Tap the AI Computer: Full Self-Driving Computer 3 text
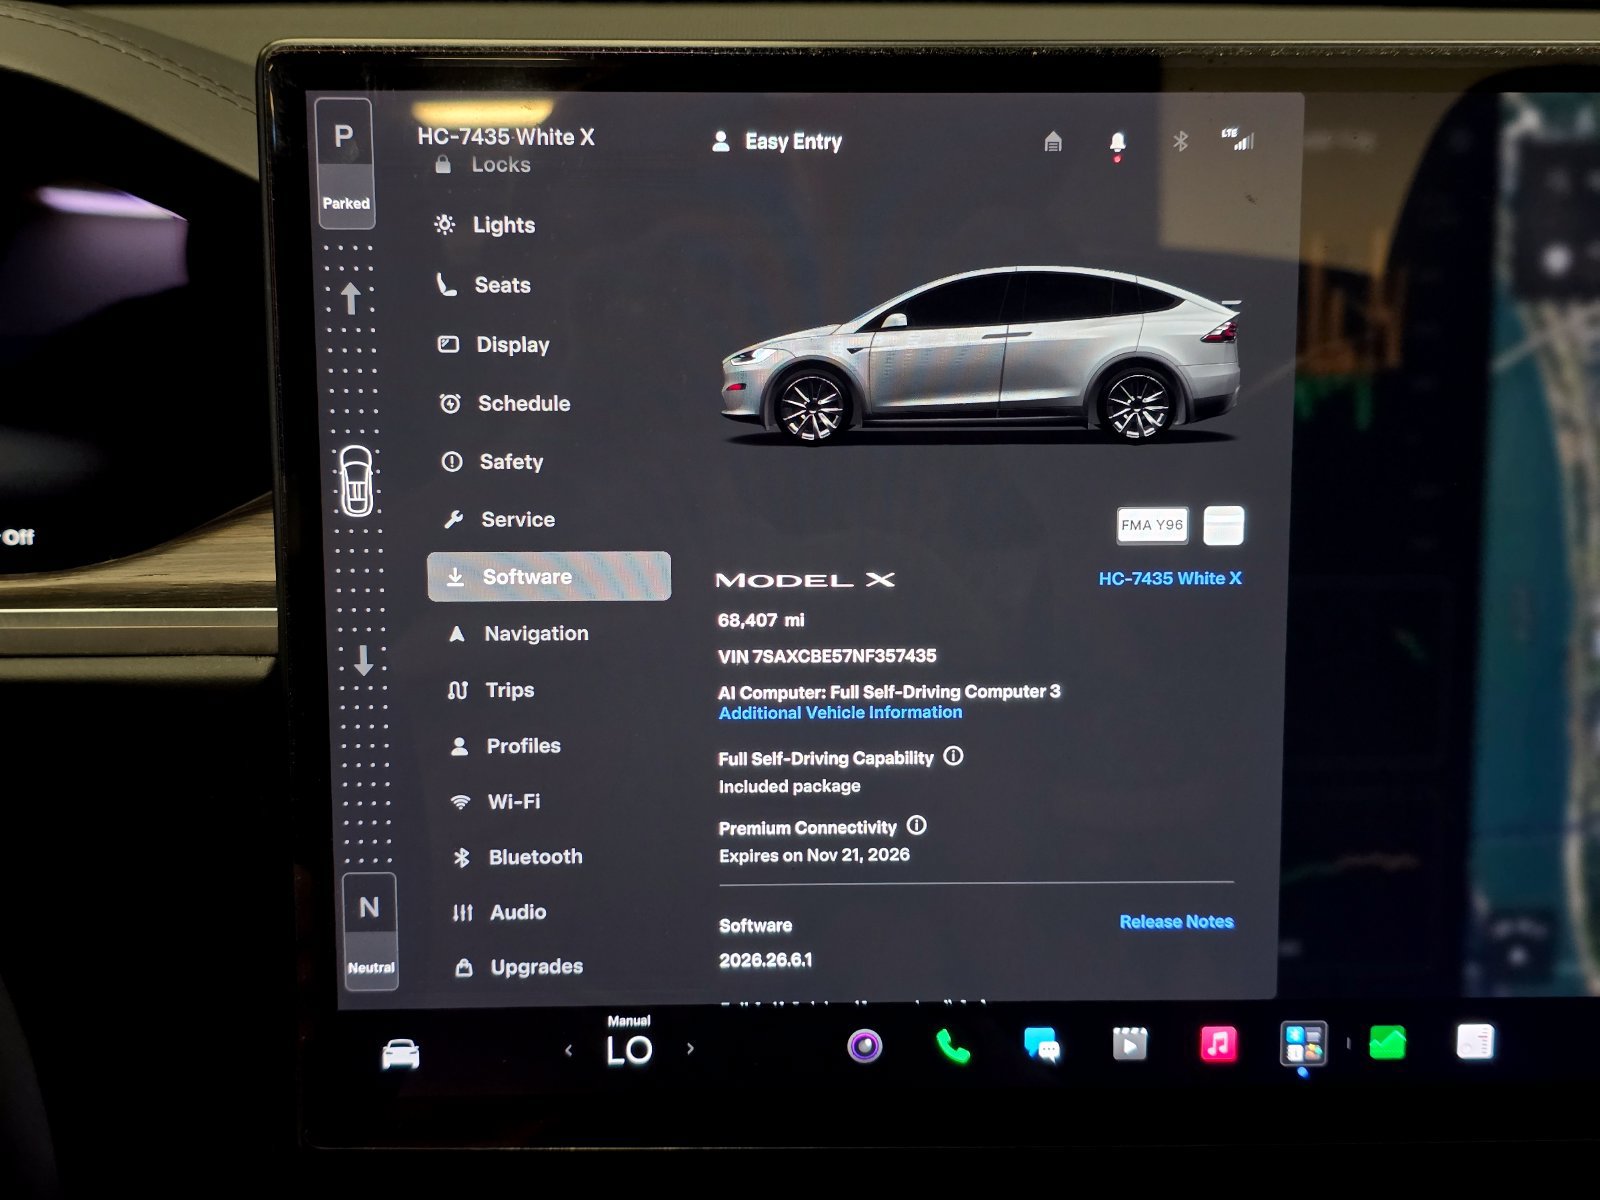 [x=889, y=691]
